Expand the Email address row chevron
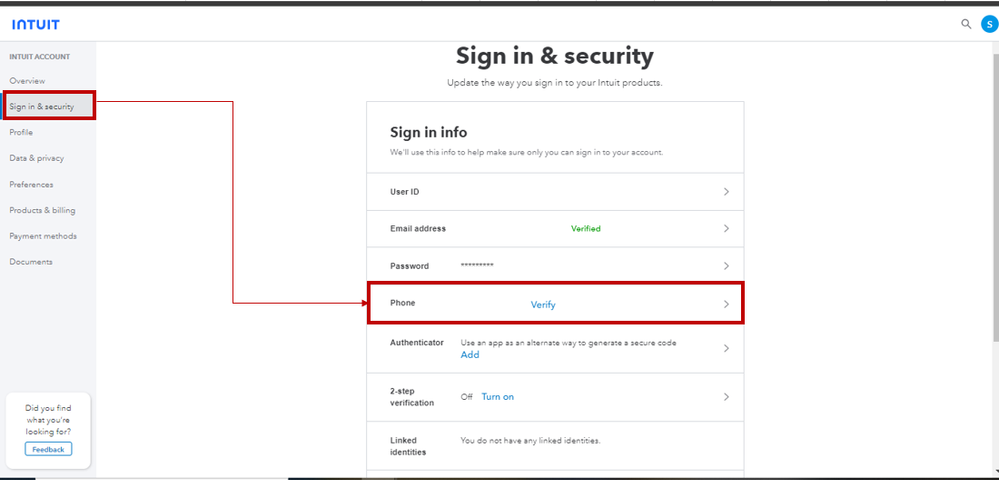The image size is (999, 480). [x=726, y=229]
